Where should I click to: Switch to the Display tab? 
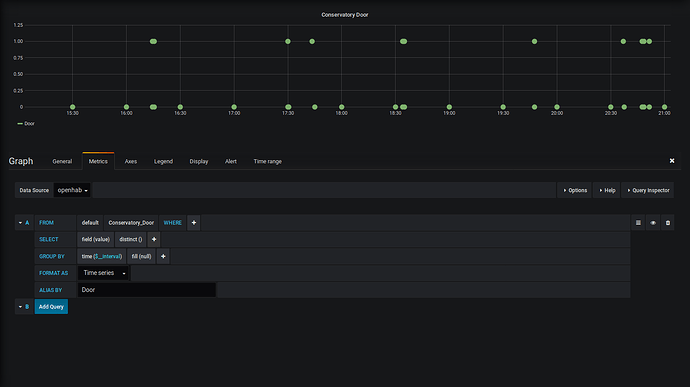click(199, 161)
